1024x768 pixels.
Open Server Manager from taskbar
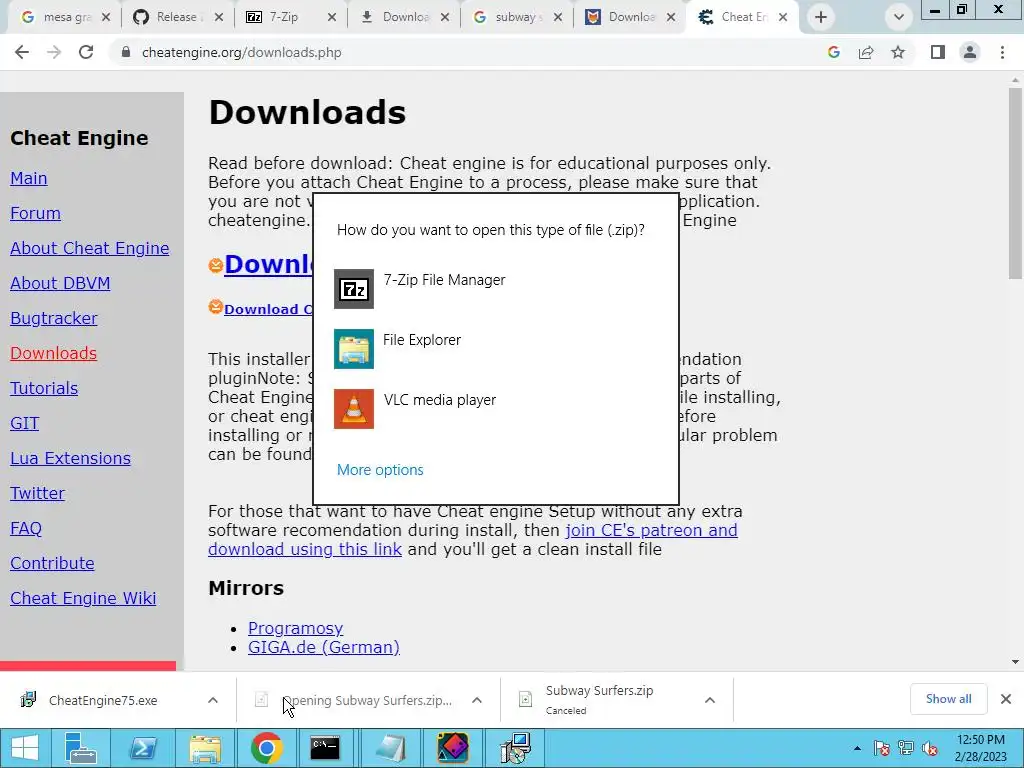click(81, 748)
